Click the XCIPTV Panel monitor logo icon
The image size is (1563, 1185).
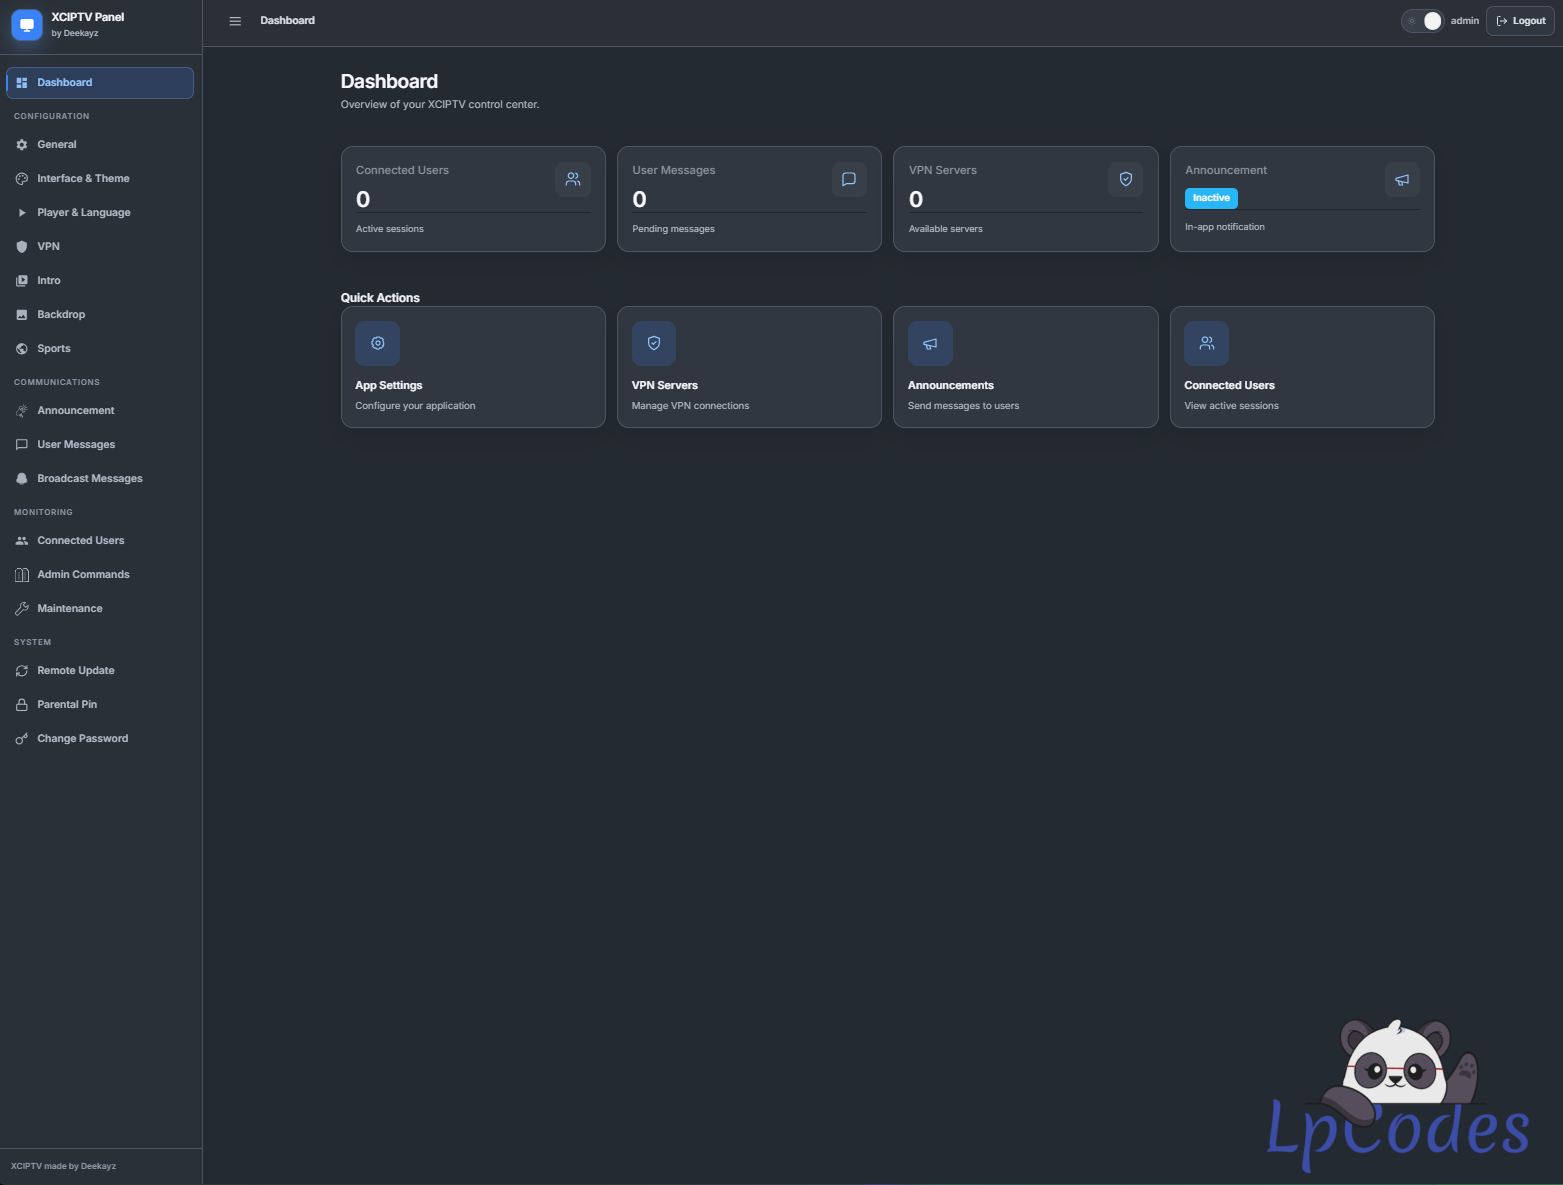point(27,25)
